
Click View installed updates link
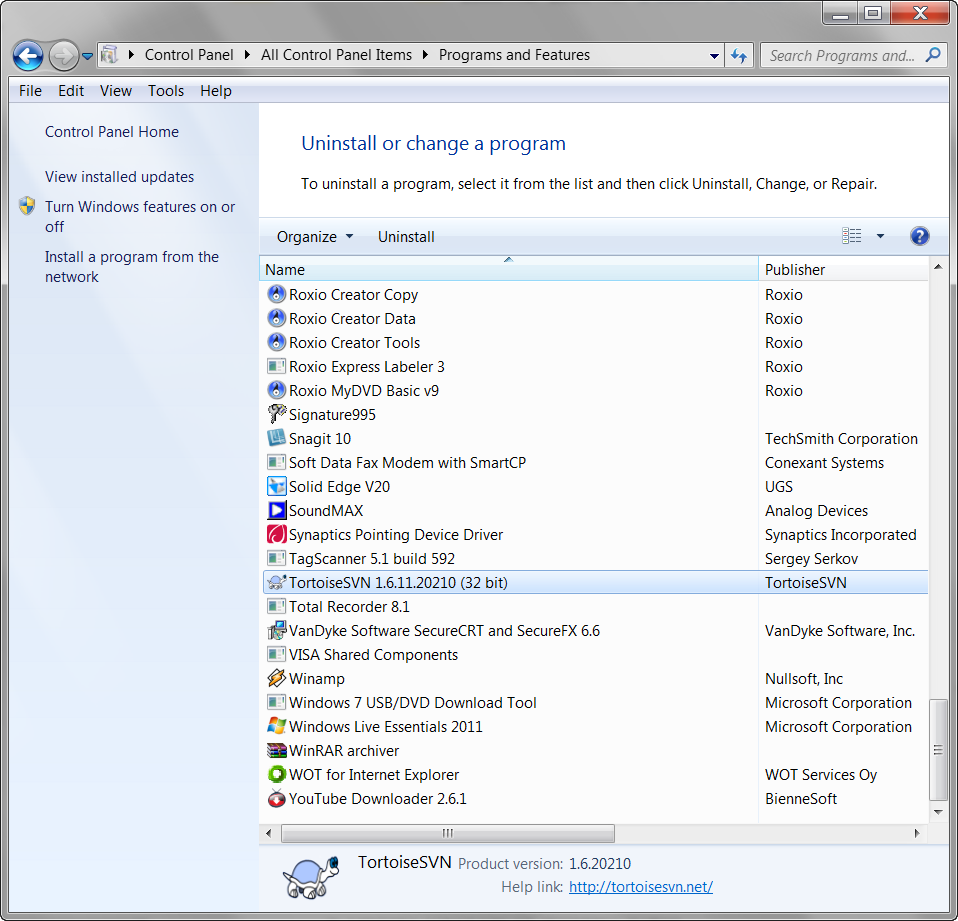pyautogui.click(x=120, y=177)
